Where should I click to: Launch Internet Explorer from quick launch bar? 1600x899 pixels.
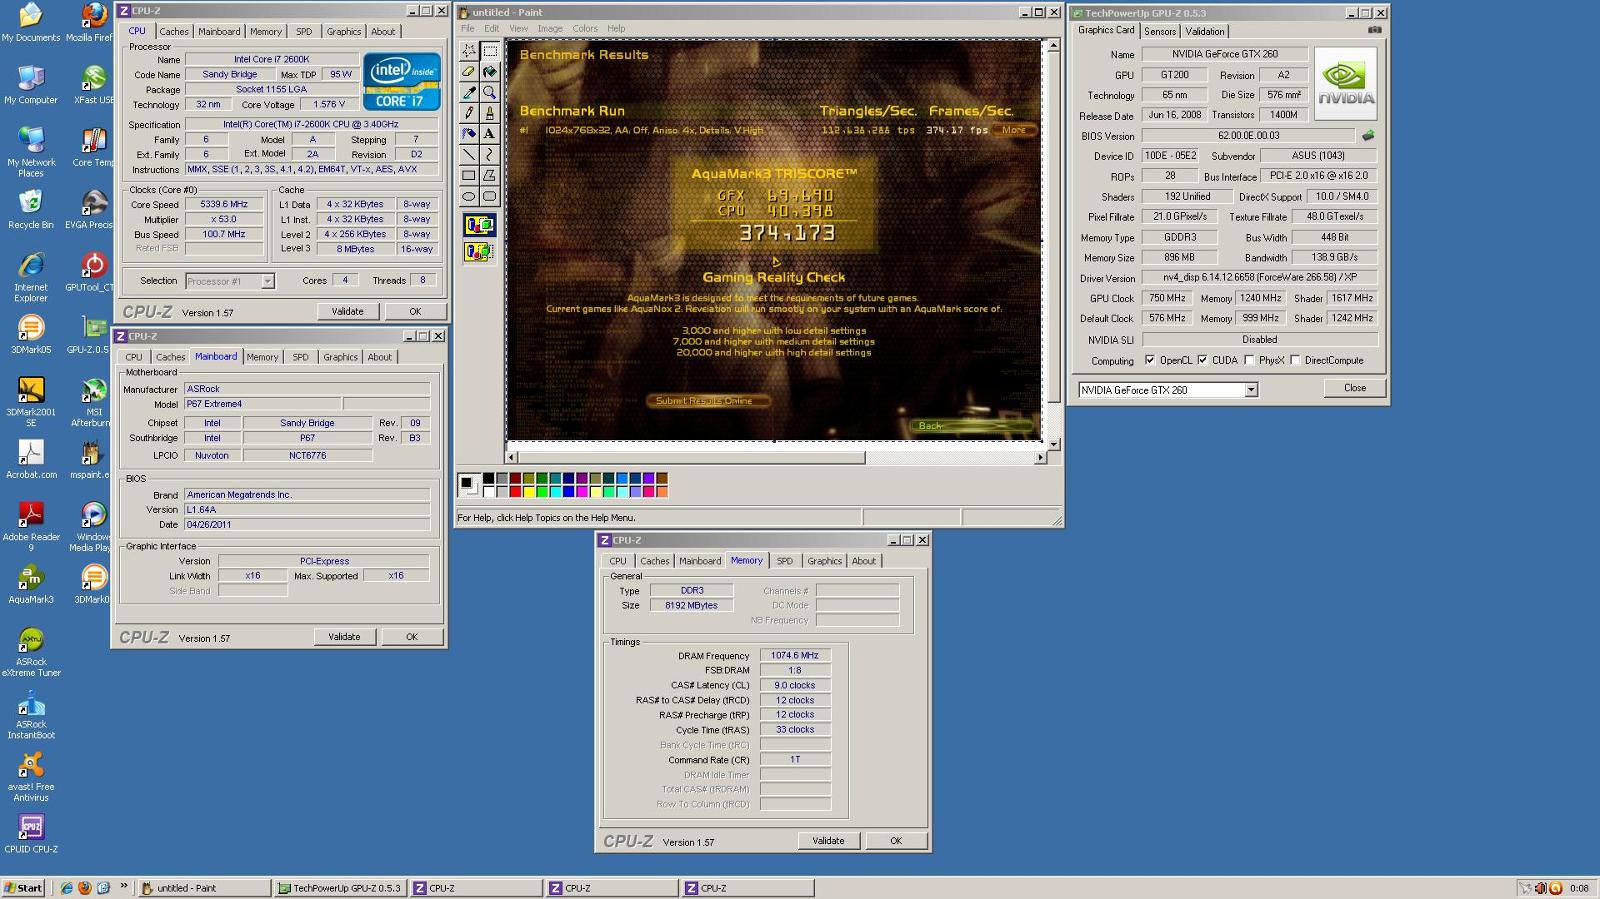[x=66, y=888]
